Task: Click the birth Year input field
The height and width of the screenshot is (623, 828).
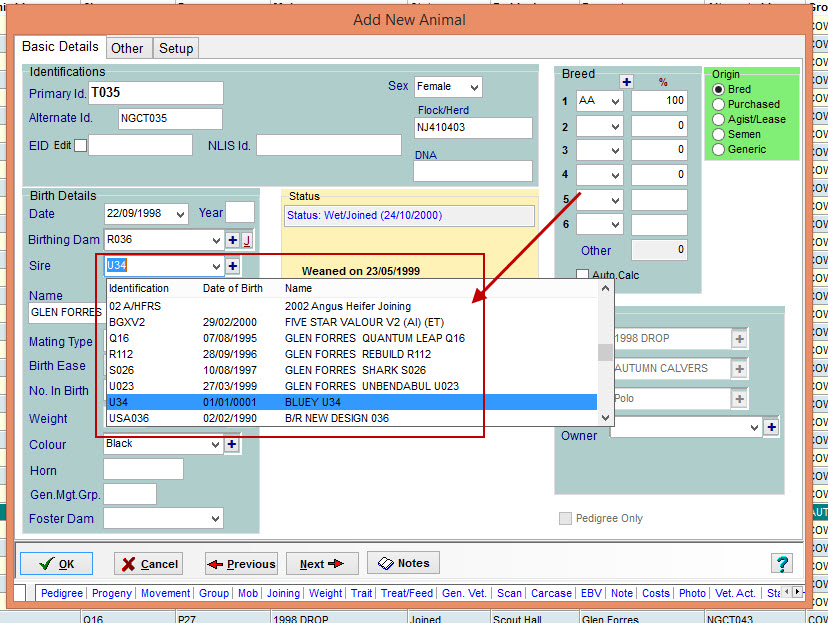Action: pyautogui.click(x=240, y=212)
